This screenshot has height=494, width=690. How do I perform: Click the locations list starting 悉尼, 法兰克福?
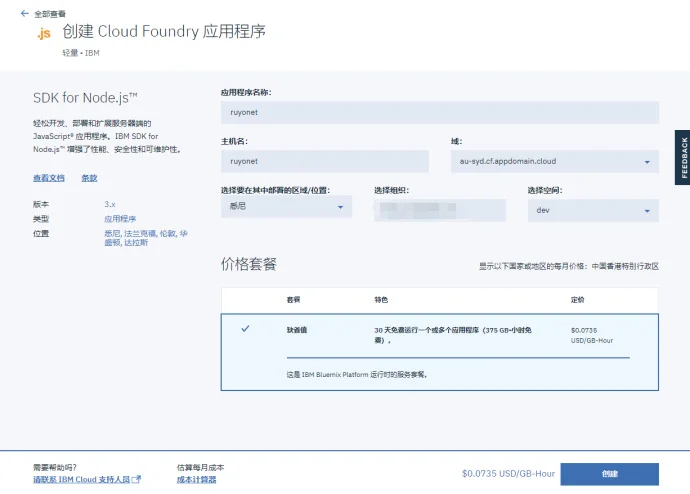[146, 238]
